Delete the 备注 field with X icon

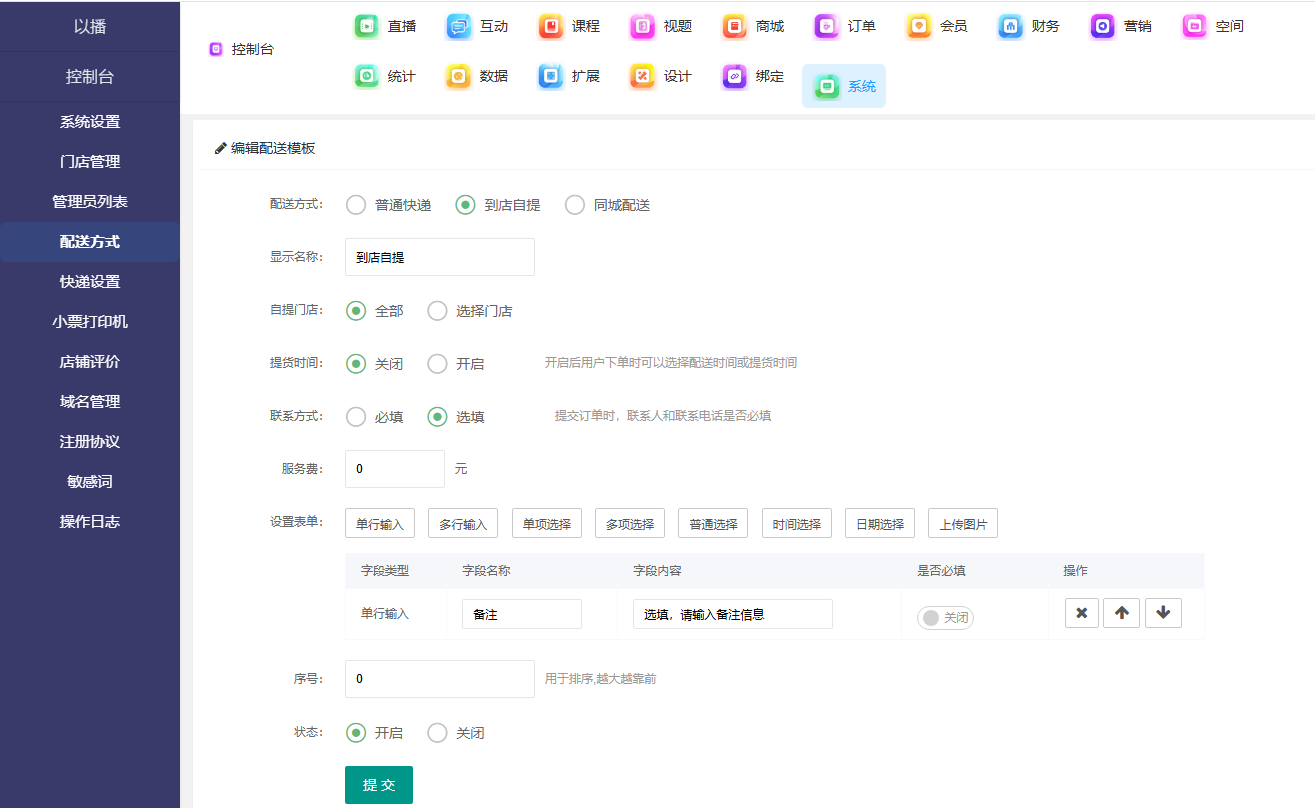click(1082, 613)
